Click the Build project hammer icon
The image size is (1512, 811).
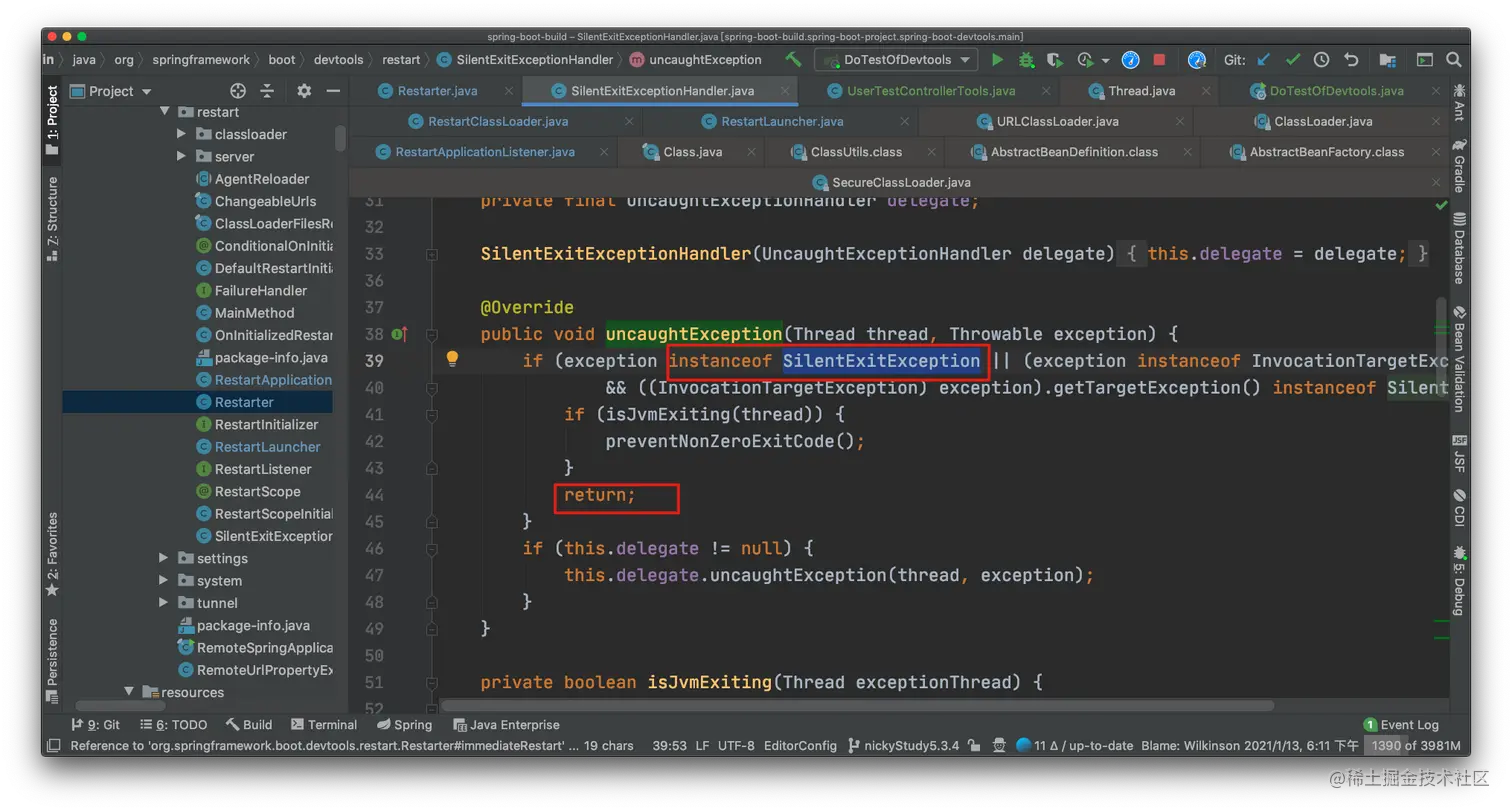pyautogui.click(x=793, y=60)
